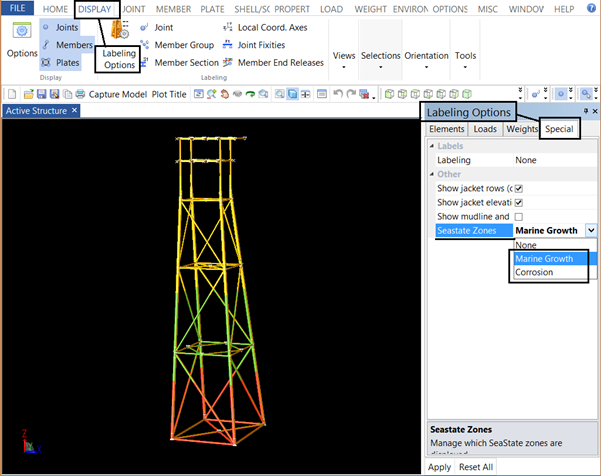Open the Seastate Zones dropdown arrow

click(x=591, y=230)
